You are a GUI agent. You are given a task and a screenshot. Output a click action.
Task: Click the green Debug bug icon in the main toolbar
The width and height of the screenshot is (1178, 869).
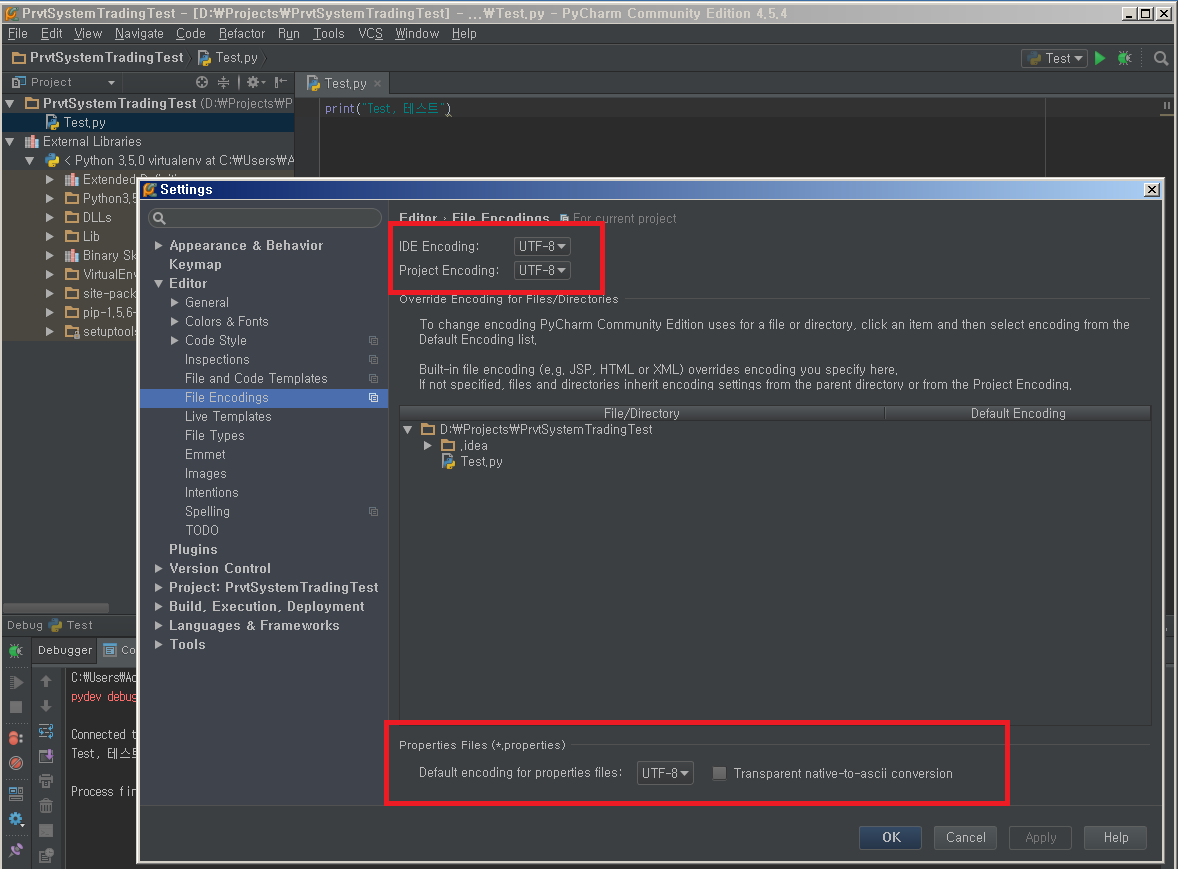coord(1125,58)
